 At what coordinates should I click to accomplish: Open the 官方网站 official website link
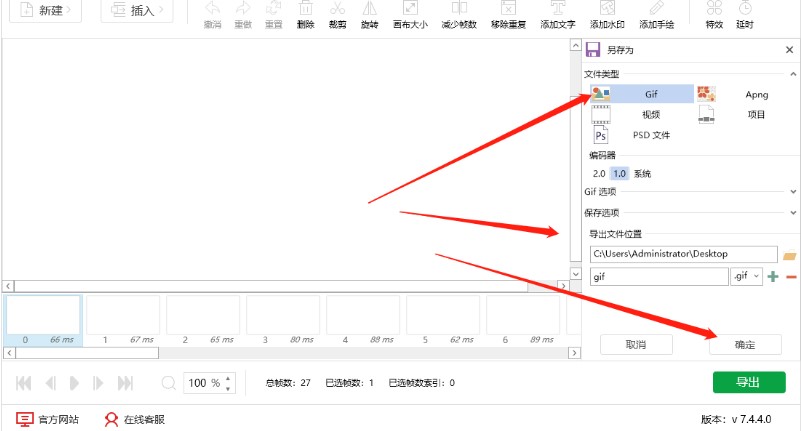(48, 419)
